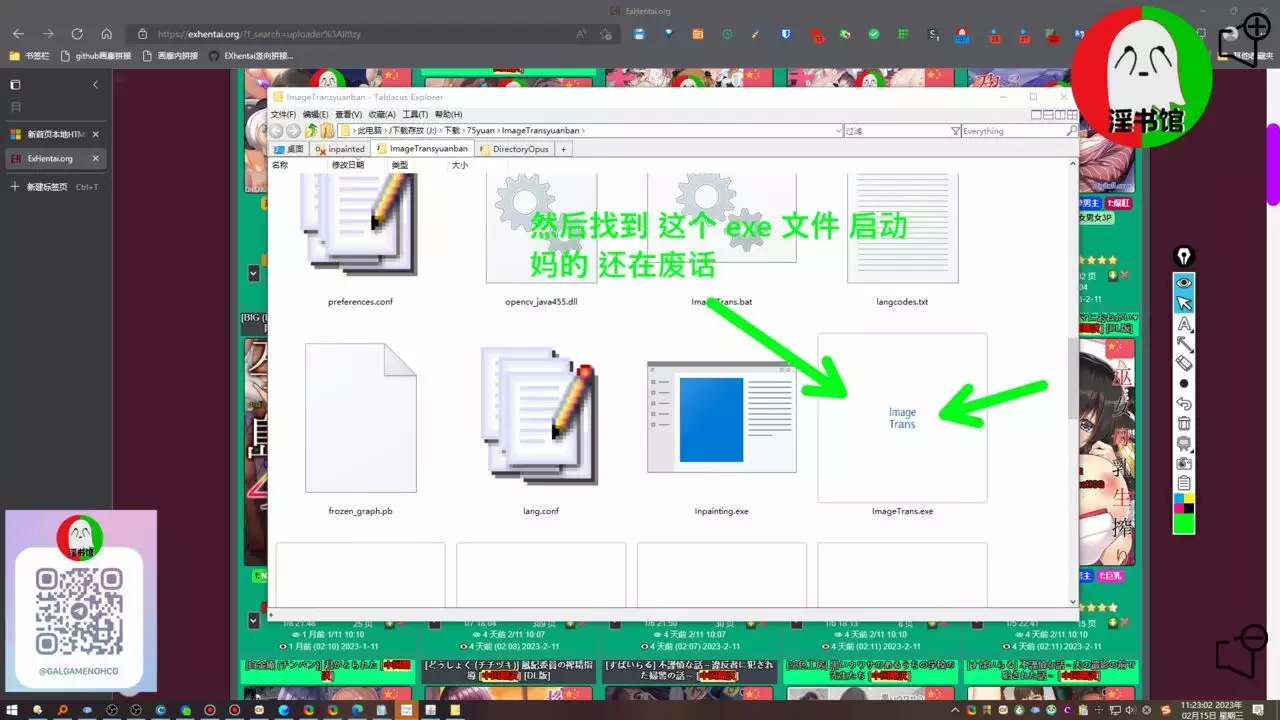Click the undo arrow in annotation toolbar
The image size is (1280, 720).
[1184, 404]
